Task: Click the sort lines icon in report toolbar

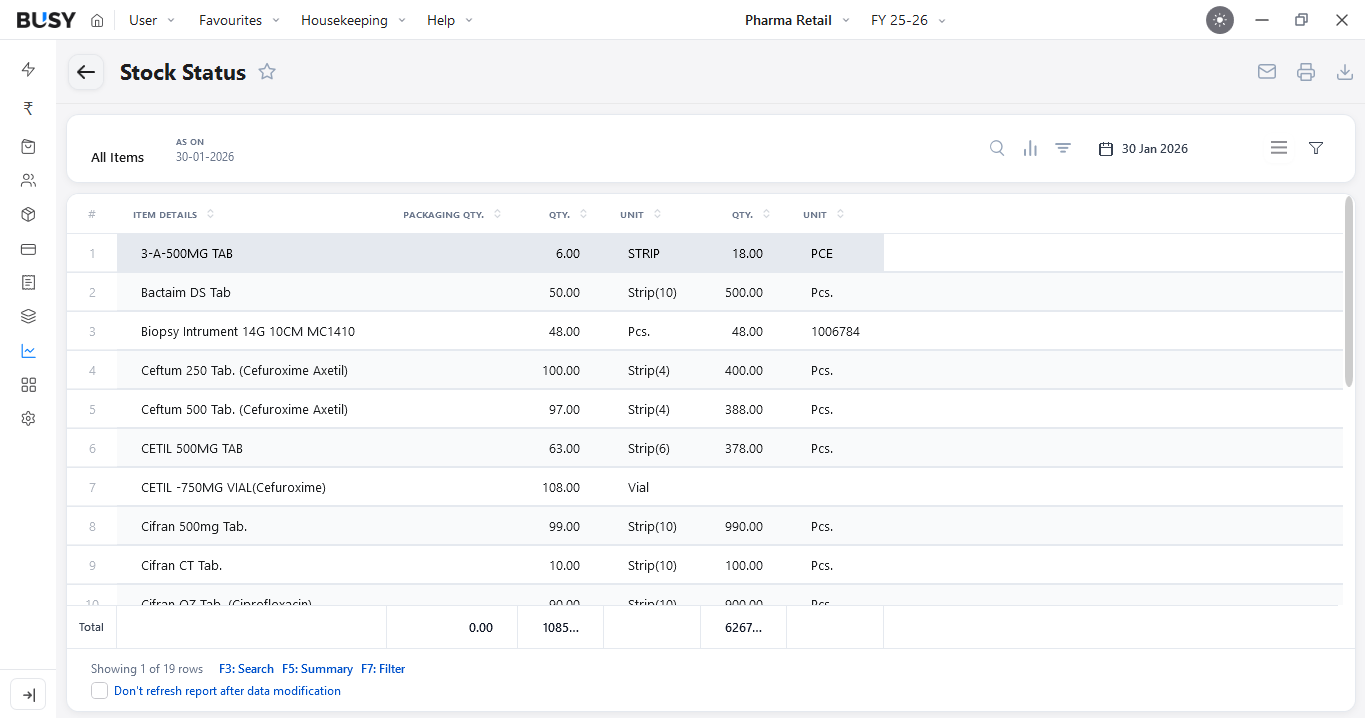Action: pyautogui.click(x=1063, y=148)
